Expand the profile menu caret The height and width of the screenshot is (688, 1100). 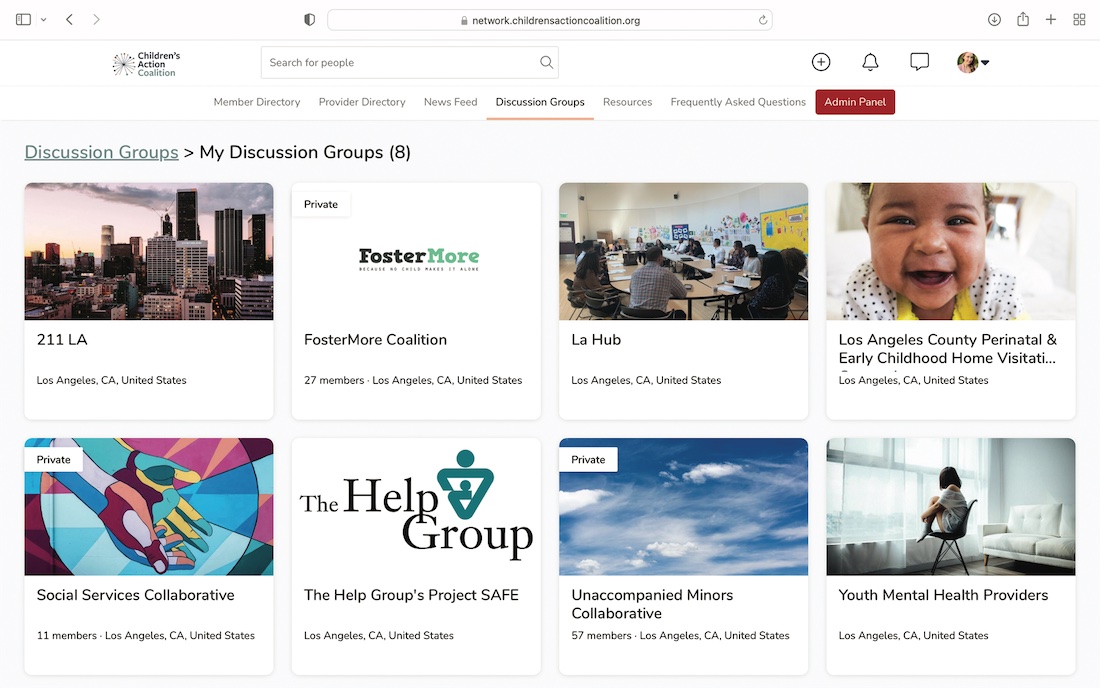985,62
